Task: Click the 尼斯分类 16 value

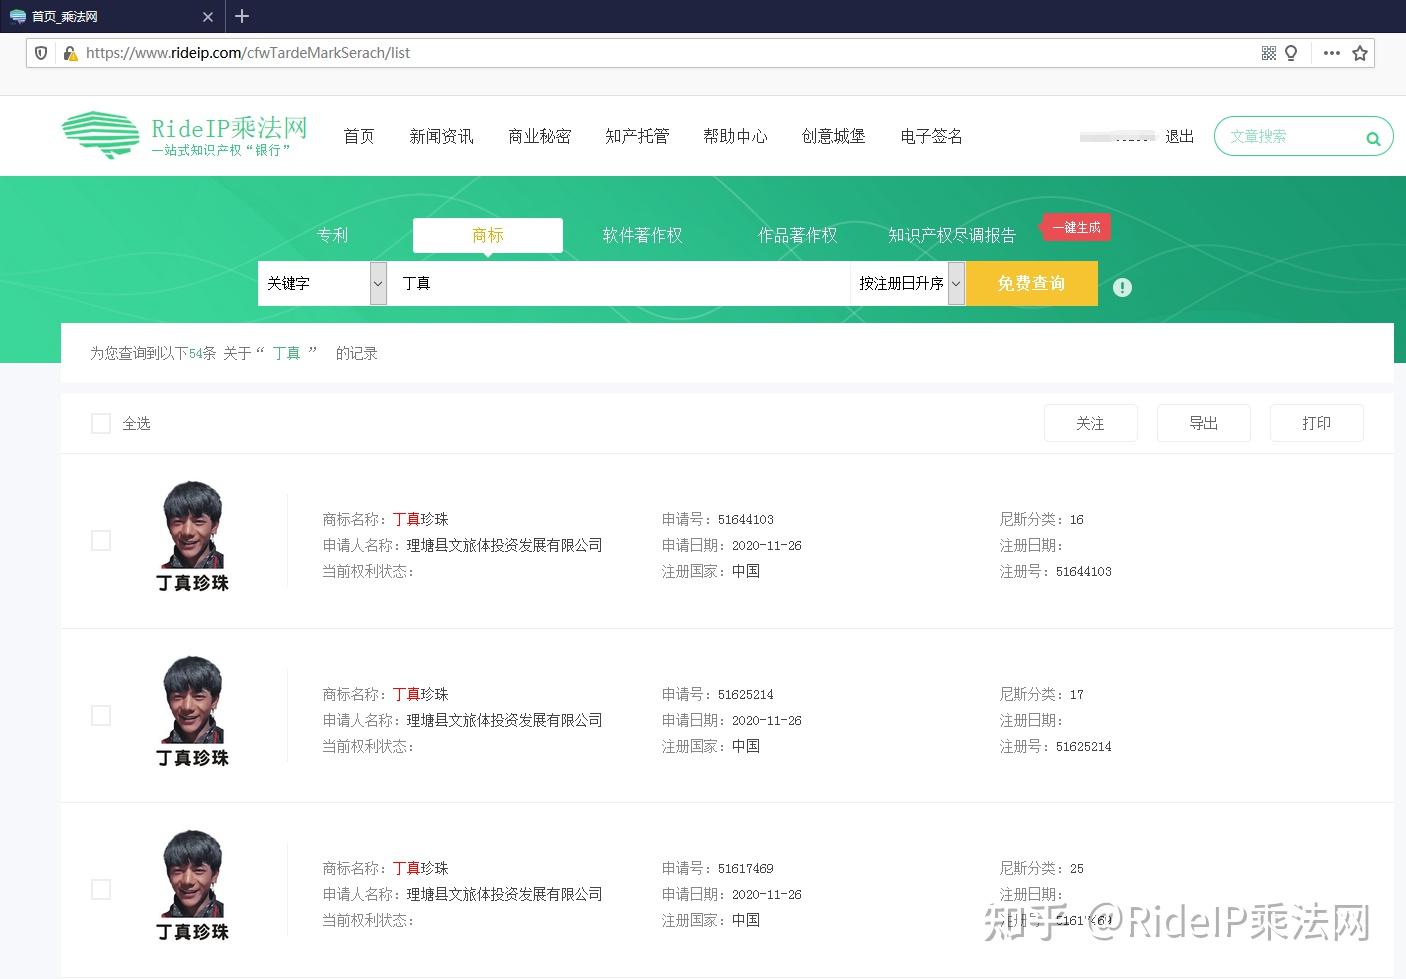Action: (x=1077, y=519)
